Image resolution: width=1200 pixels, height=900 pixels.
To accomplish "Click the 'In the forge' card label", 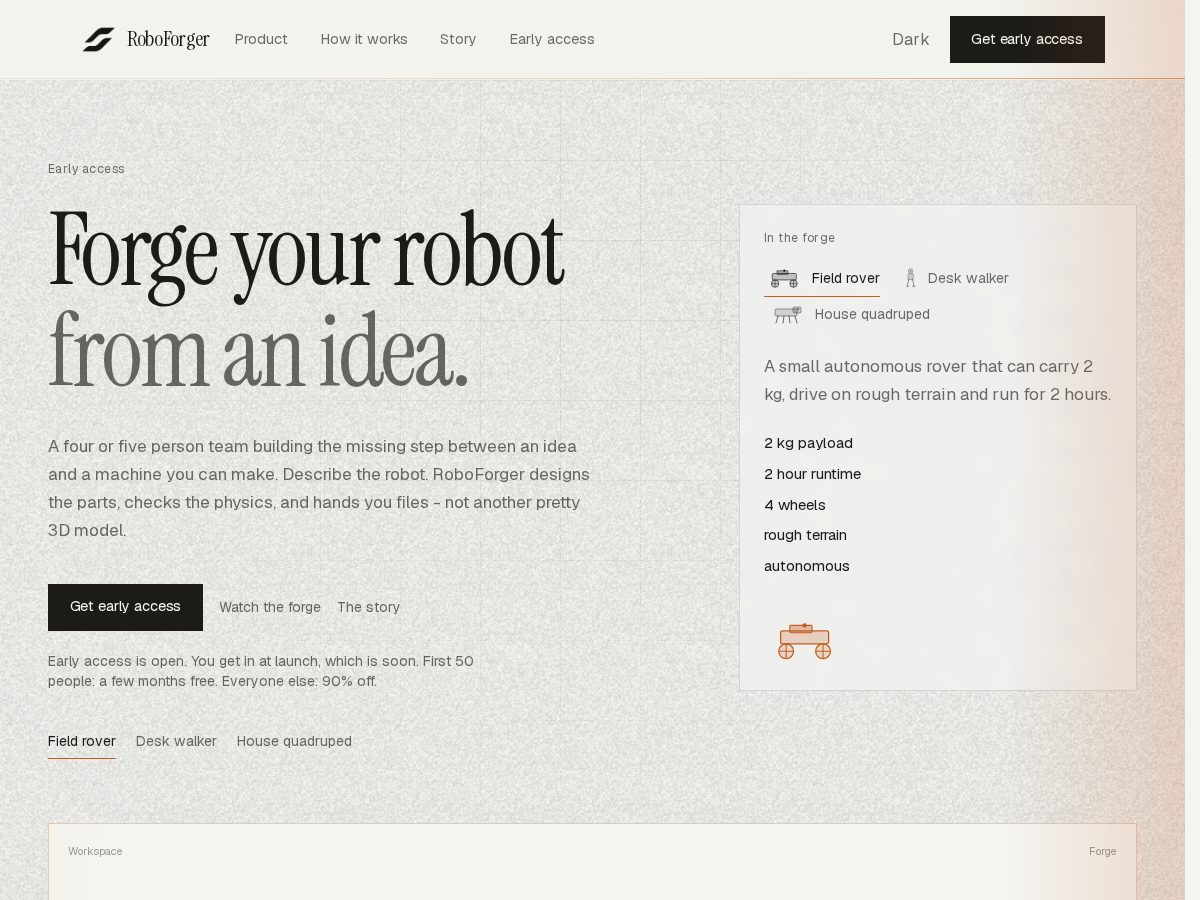I will [x=799, y=238].
